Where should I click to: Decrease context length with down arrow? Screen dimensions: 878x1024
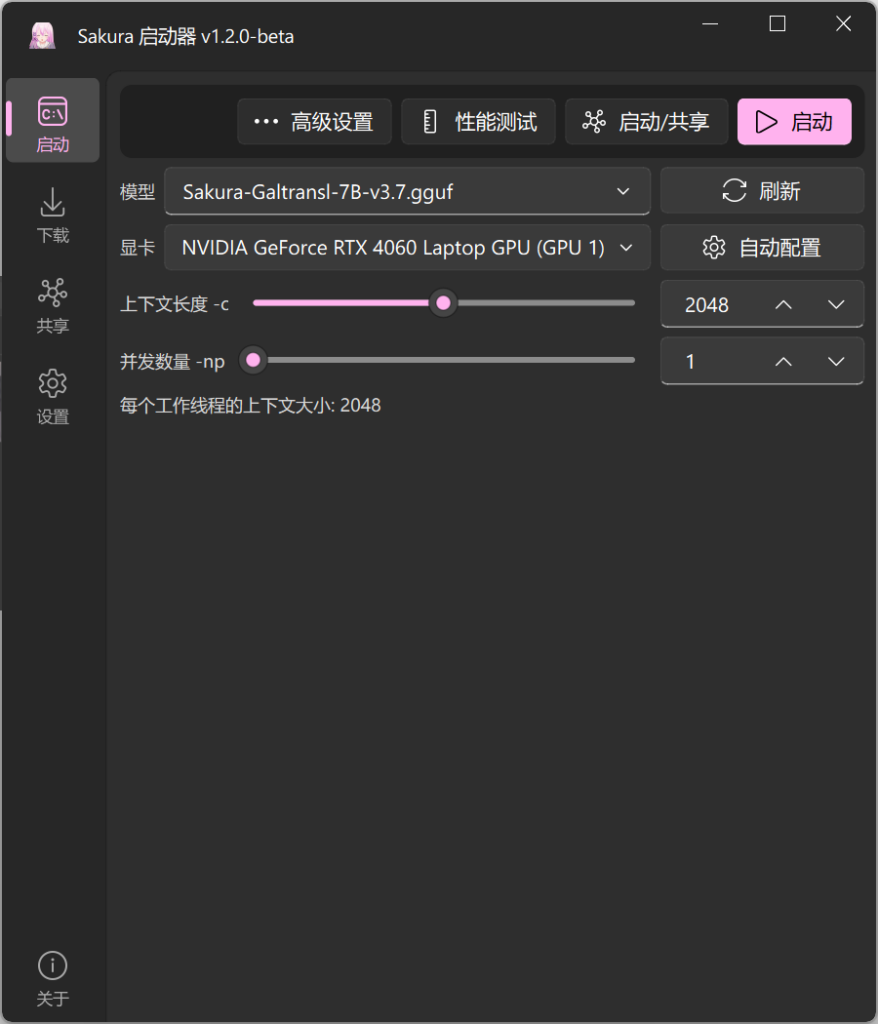click(x=837, y=305)
